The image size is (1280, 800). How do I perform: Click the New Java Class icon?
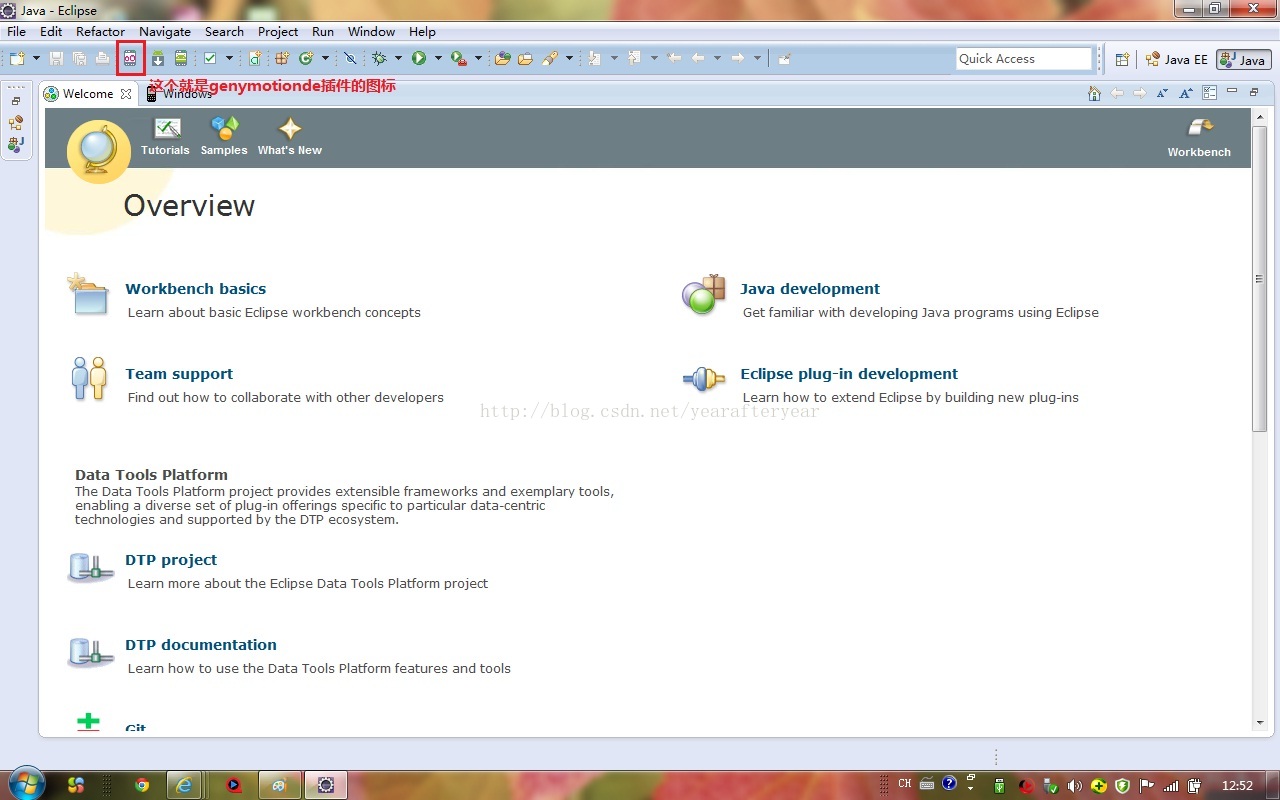pos(306,59)
